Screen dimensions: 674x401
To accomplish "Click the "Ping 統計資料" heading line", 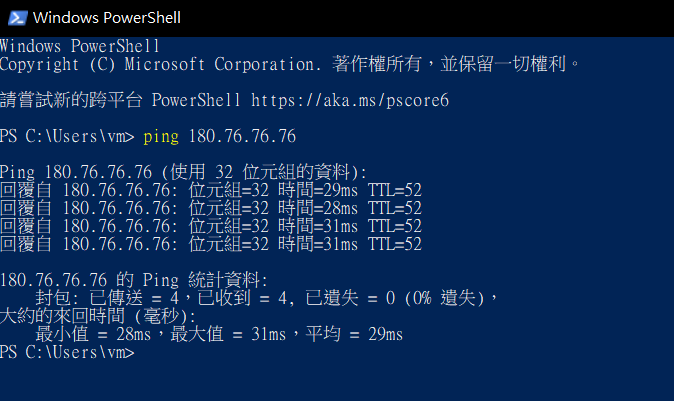I will (134, 280).
